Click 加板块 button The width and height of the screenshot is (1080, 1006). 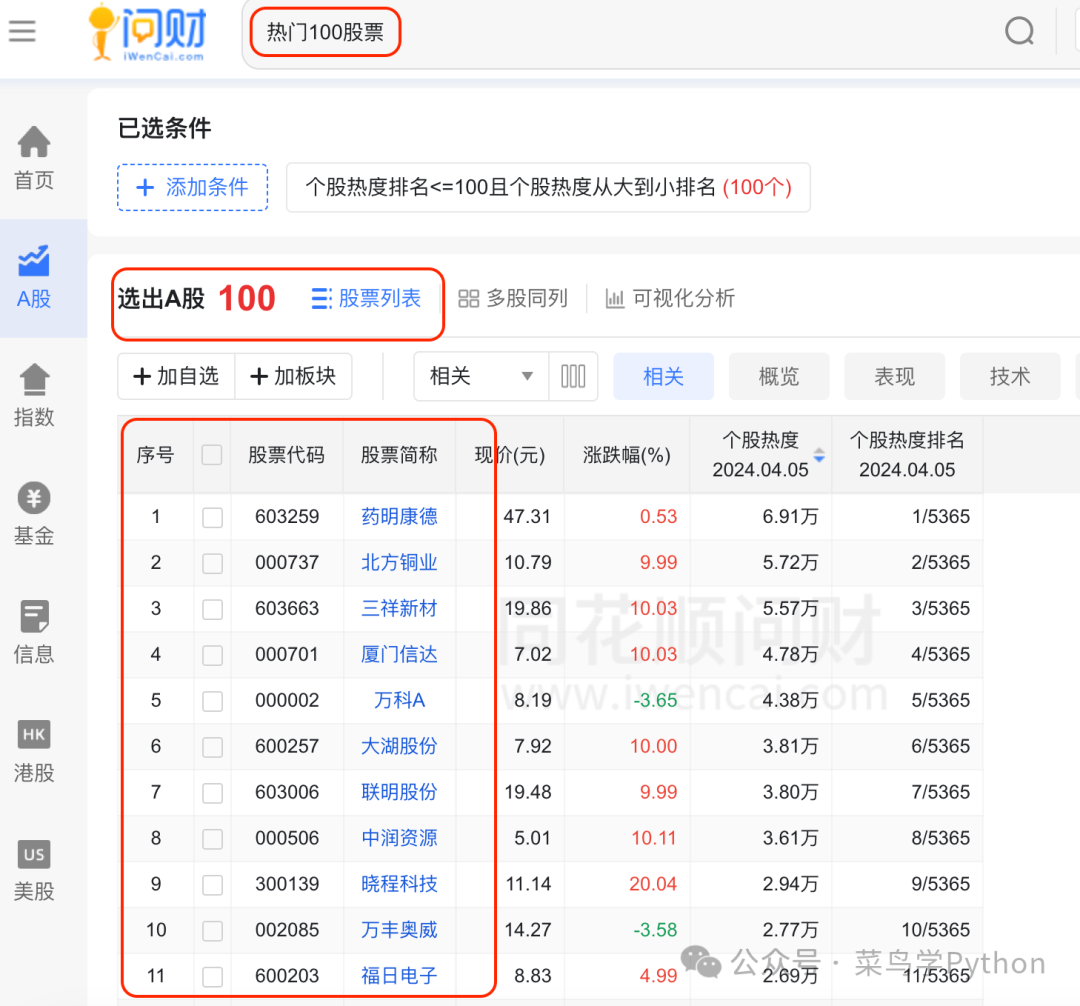point(293,376)
